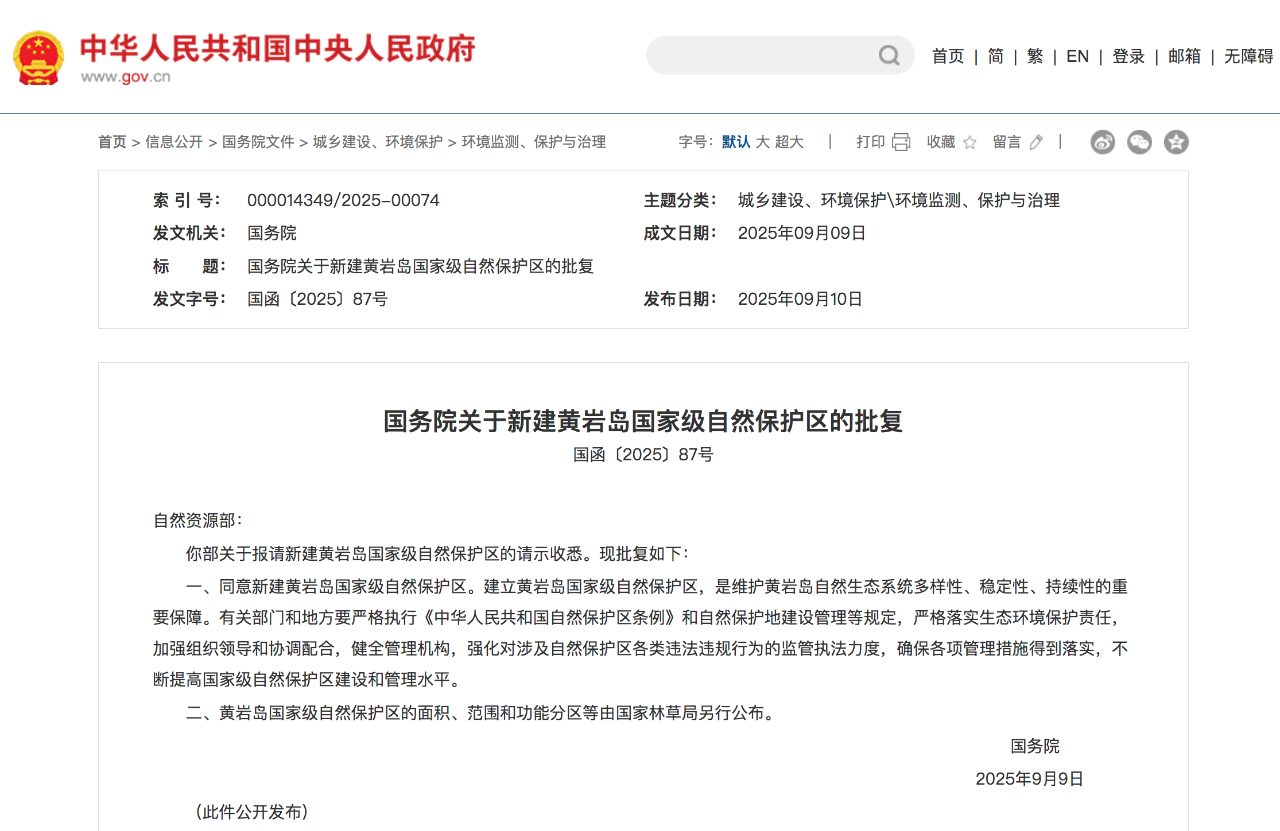Share via the Qzone star icon

[x=1176, y=142]
